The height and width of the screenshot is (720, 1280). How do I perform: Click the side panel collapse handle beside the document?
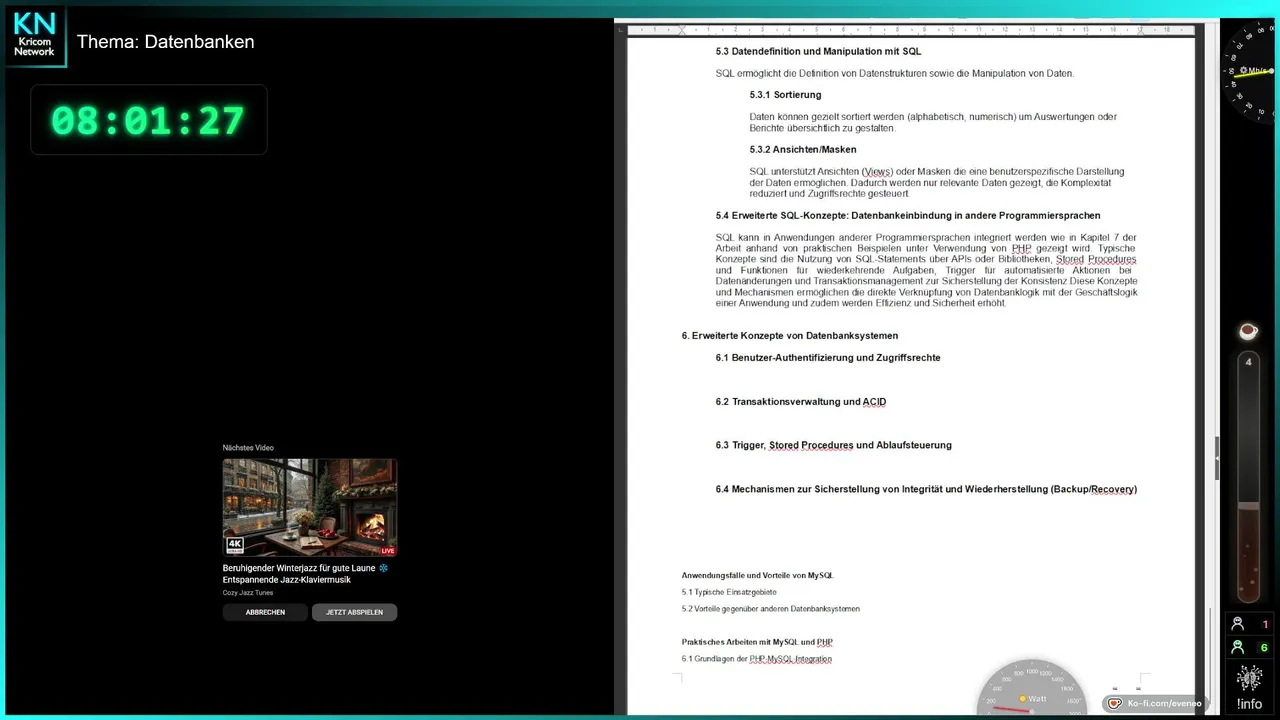pyautogui.click(x=1217, y=459)
